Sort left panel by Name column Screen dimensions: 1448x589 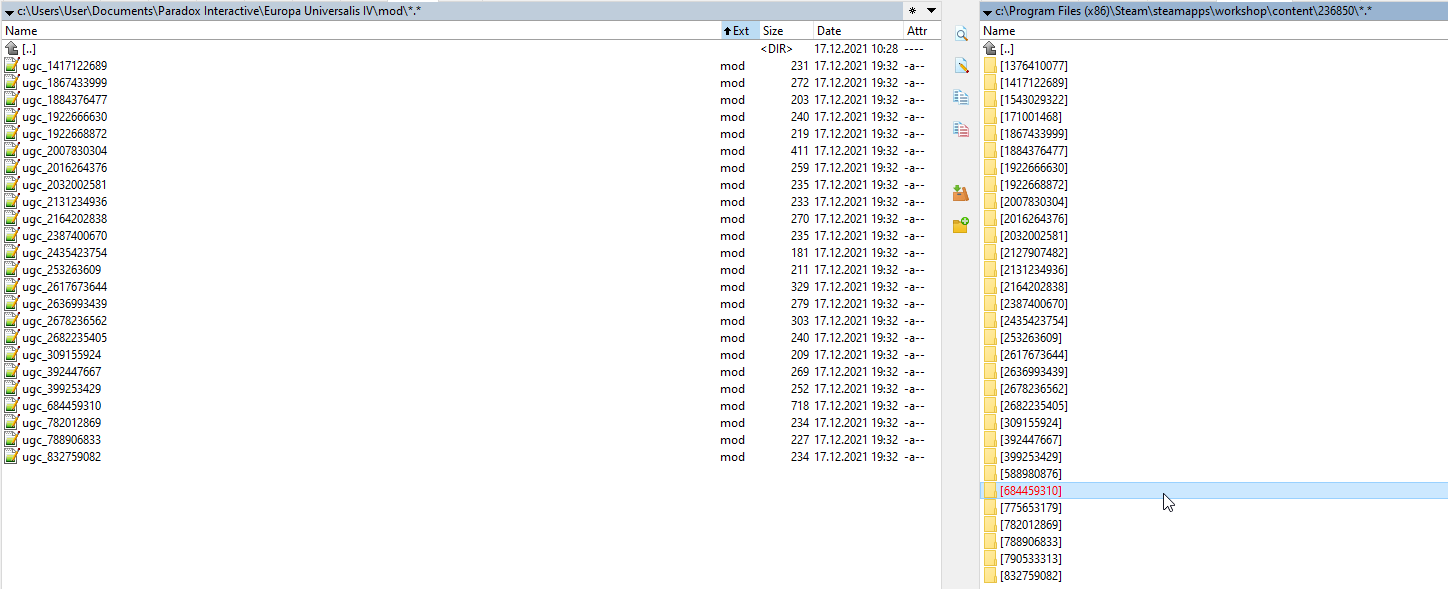click(360, 31)
